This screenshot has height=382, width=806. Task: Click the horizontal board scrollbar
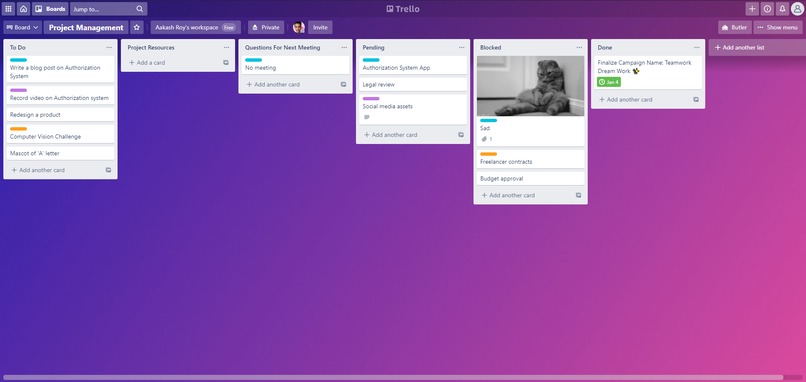coord(393,378)
